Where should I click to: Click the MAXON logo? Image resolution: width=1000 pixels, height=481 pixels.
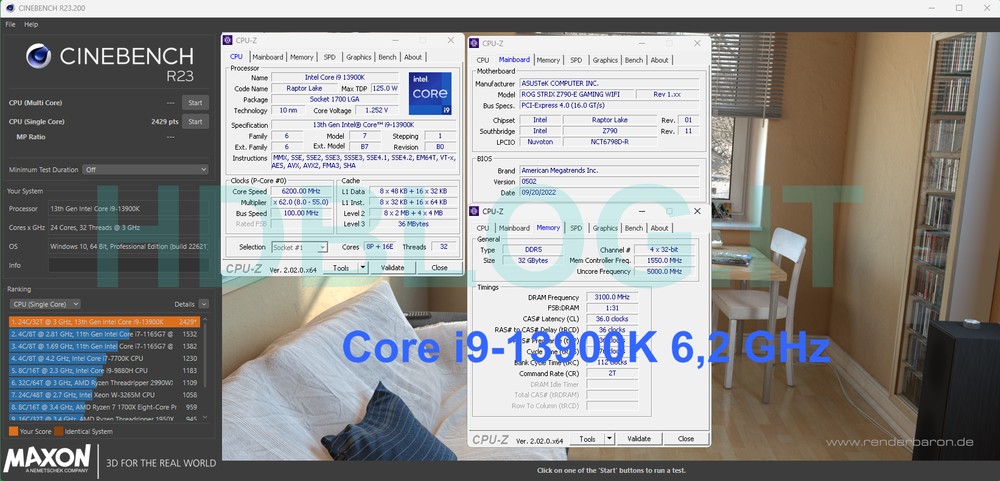point(47,460)
